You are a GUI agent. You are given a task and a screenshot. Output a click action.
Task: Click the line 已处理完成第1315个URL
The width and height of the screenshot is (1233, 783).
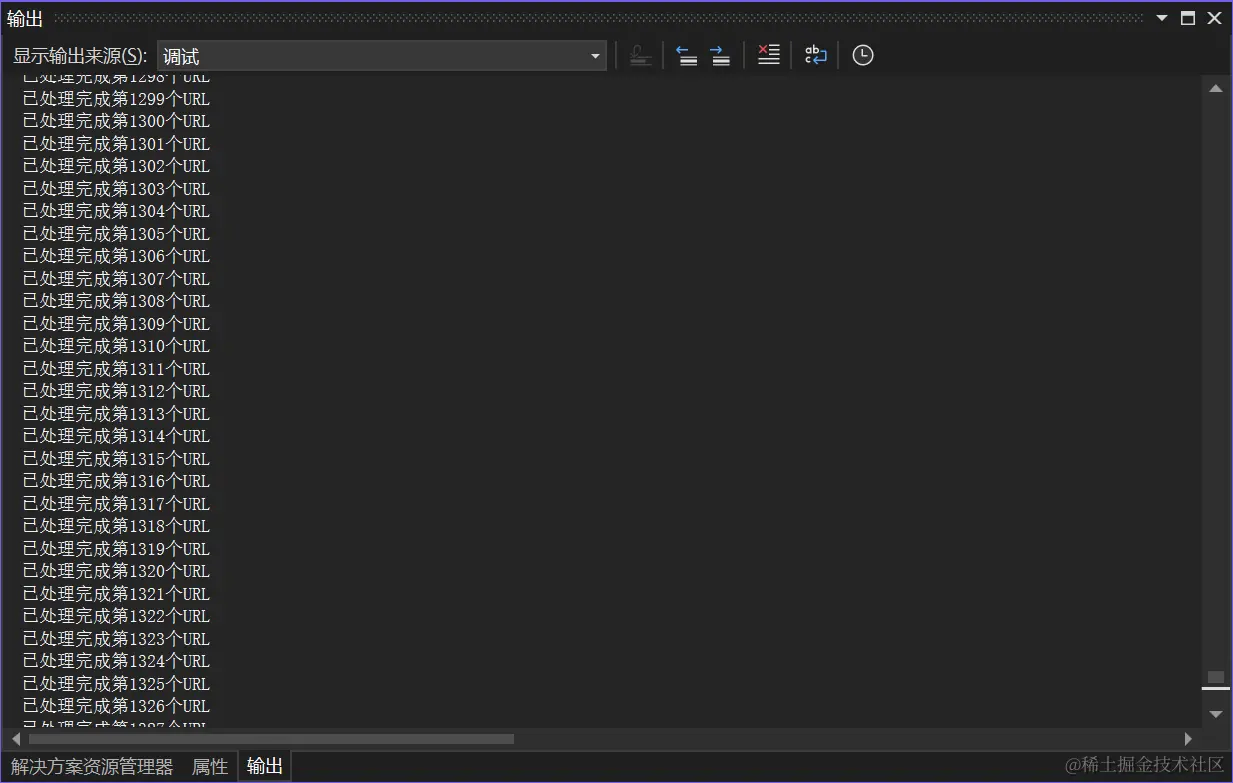tap(116, 459)
